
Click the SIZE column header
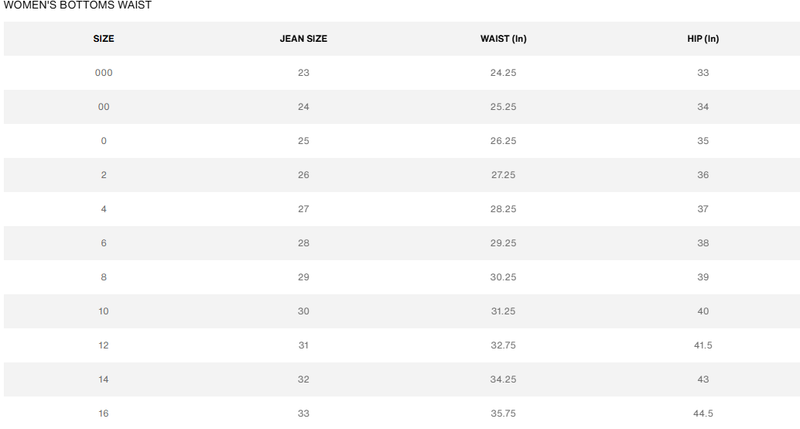(x=103, y=38)
